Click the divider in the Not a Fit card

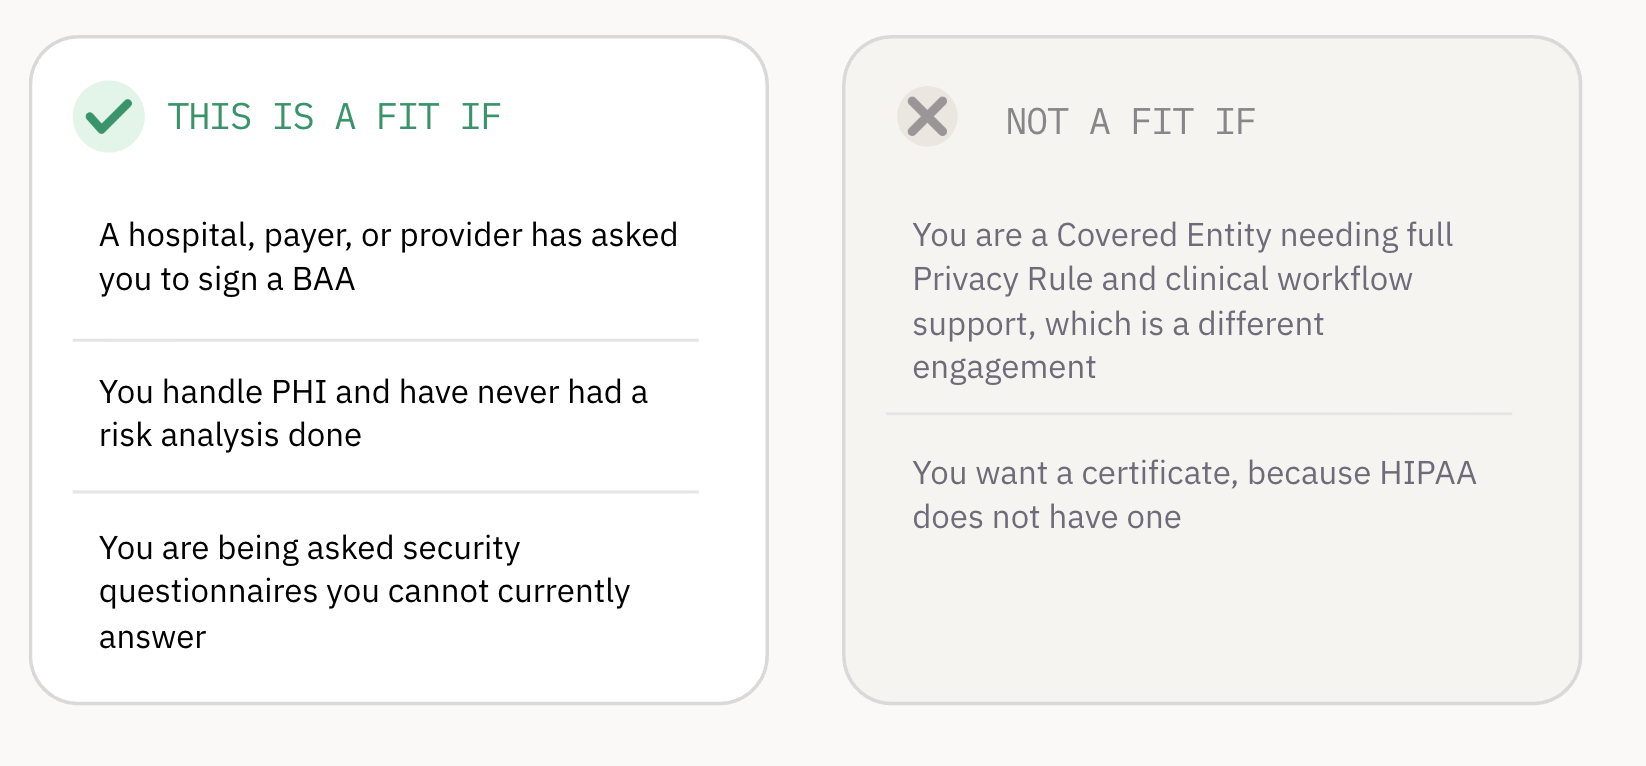click(1199, 414)
